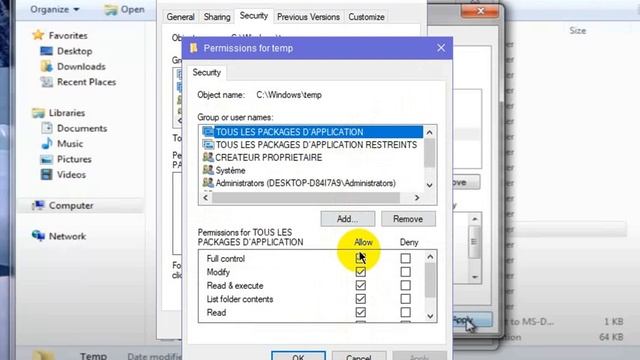Click the Computer icon in the sidebar
This screenshot has height=360, width=640.
(x=38, y=205)
